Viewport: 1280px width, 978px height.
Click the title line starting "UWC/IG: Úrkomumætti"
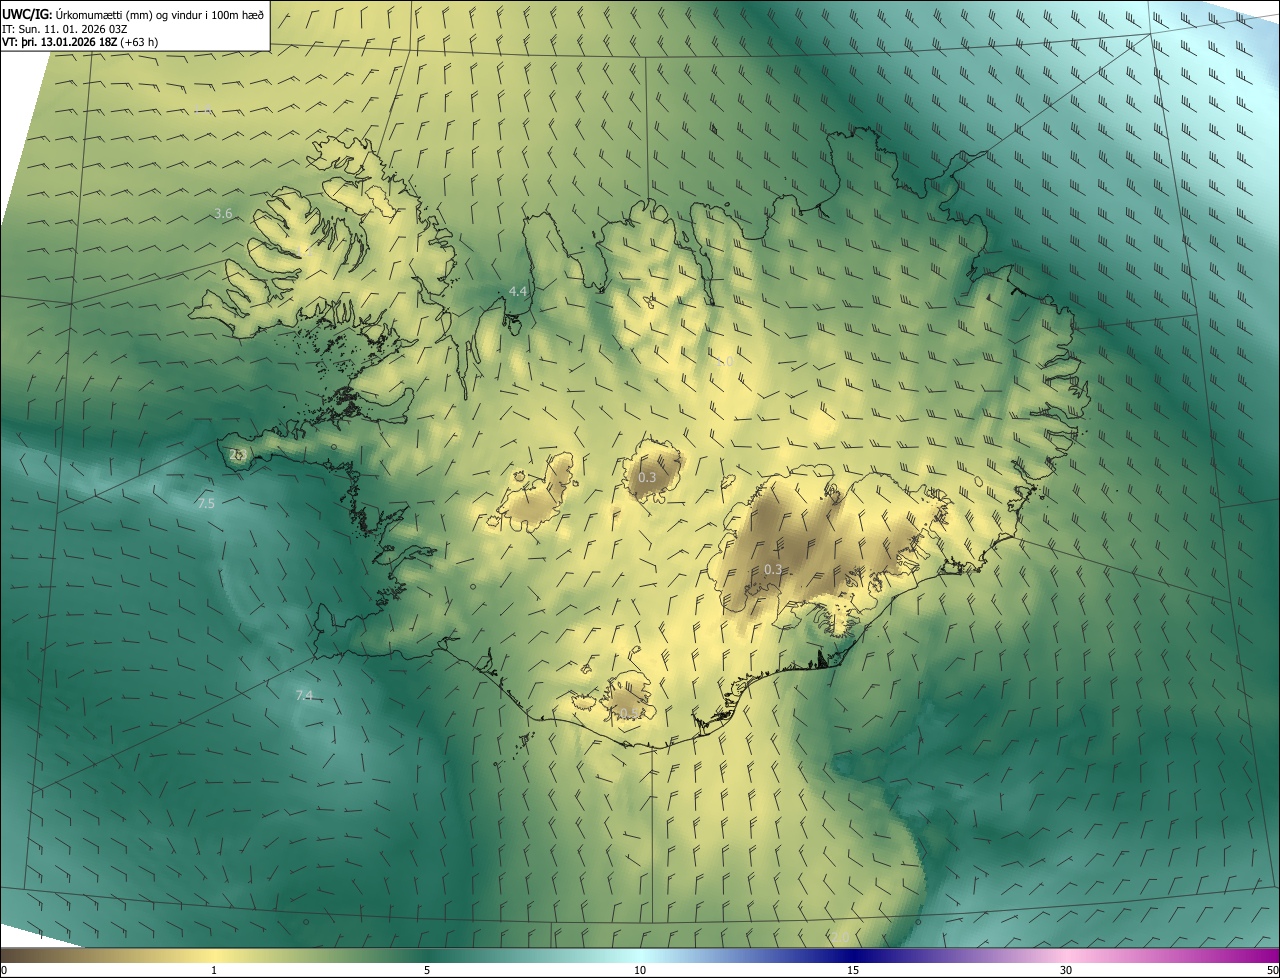(x=133, y=14)
